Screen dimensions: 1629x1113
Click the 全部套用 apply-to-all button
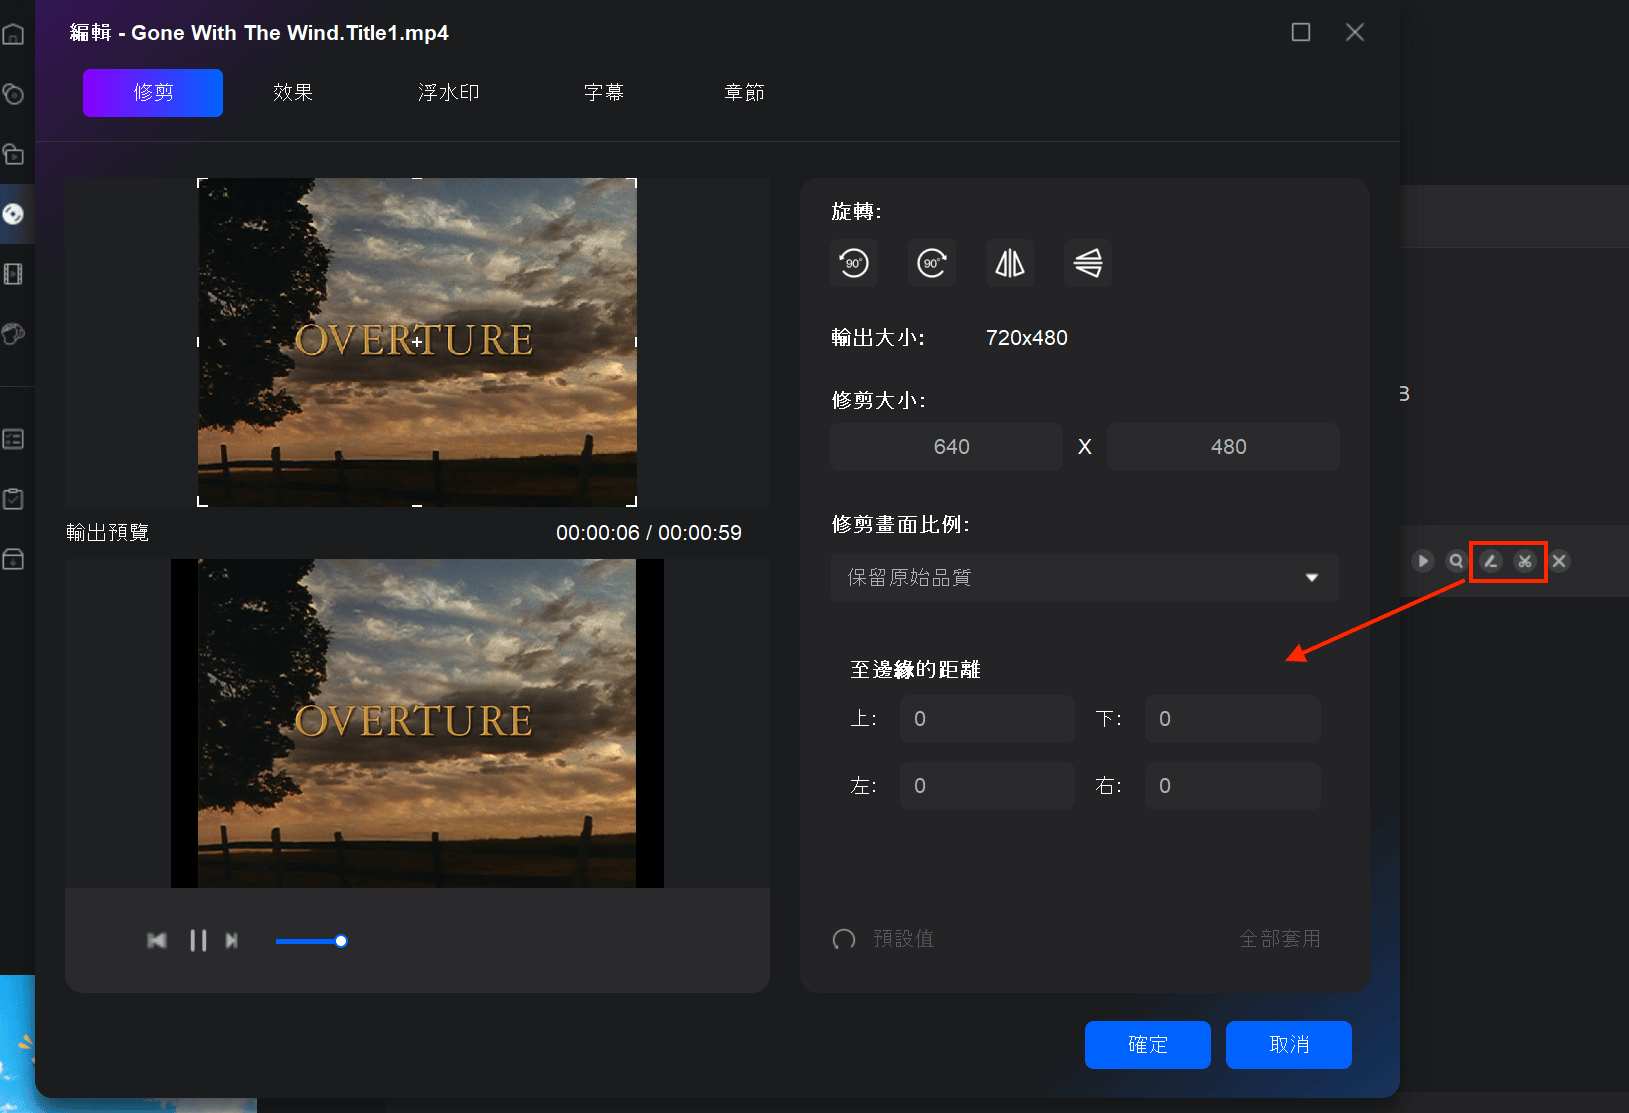[x=1280, y=939]
